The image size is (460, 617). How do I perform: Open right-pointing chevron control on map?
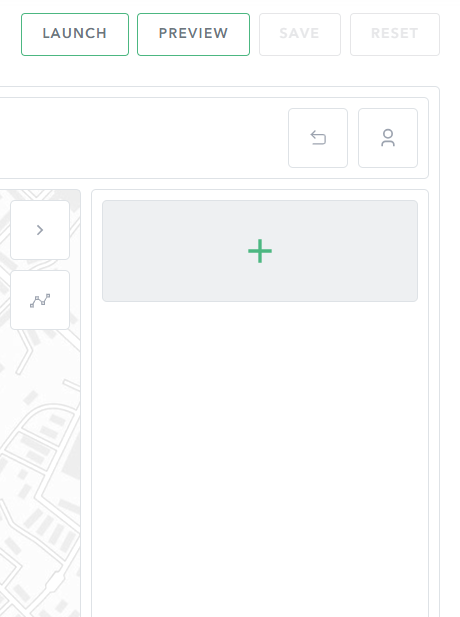pos(40,230)
